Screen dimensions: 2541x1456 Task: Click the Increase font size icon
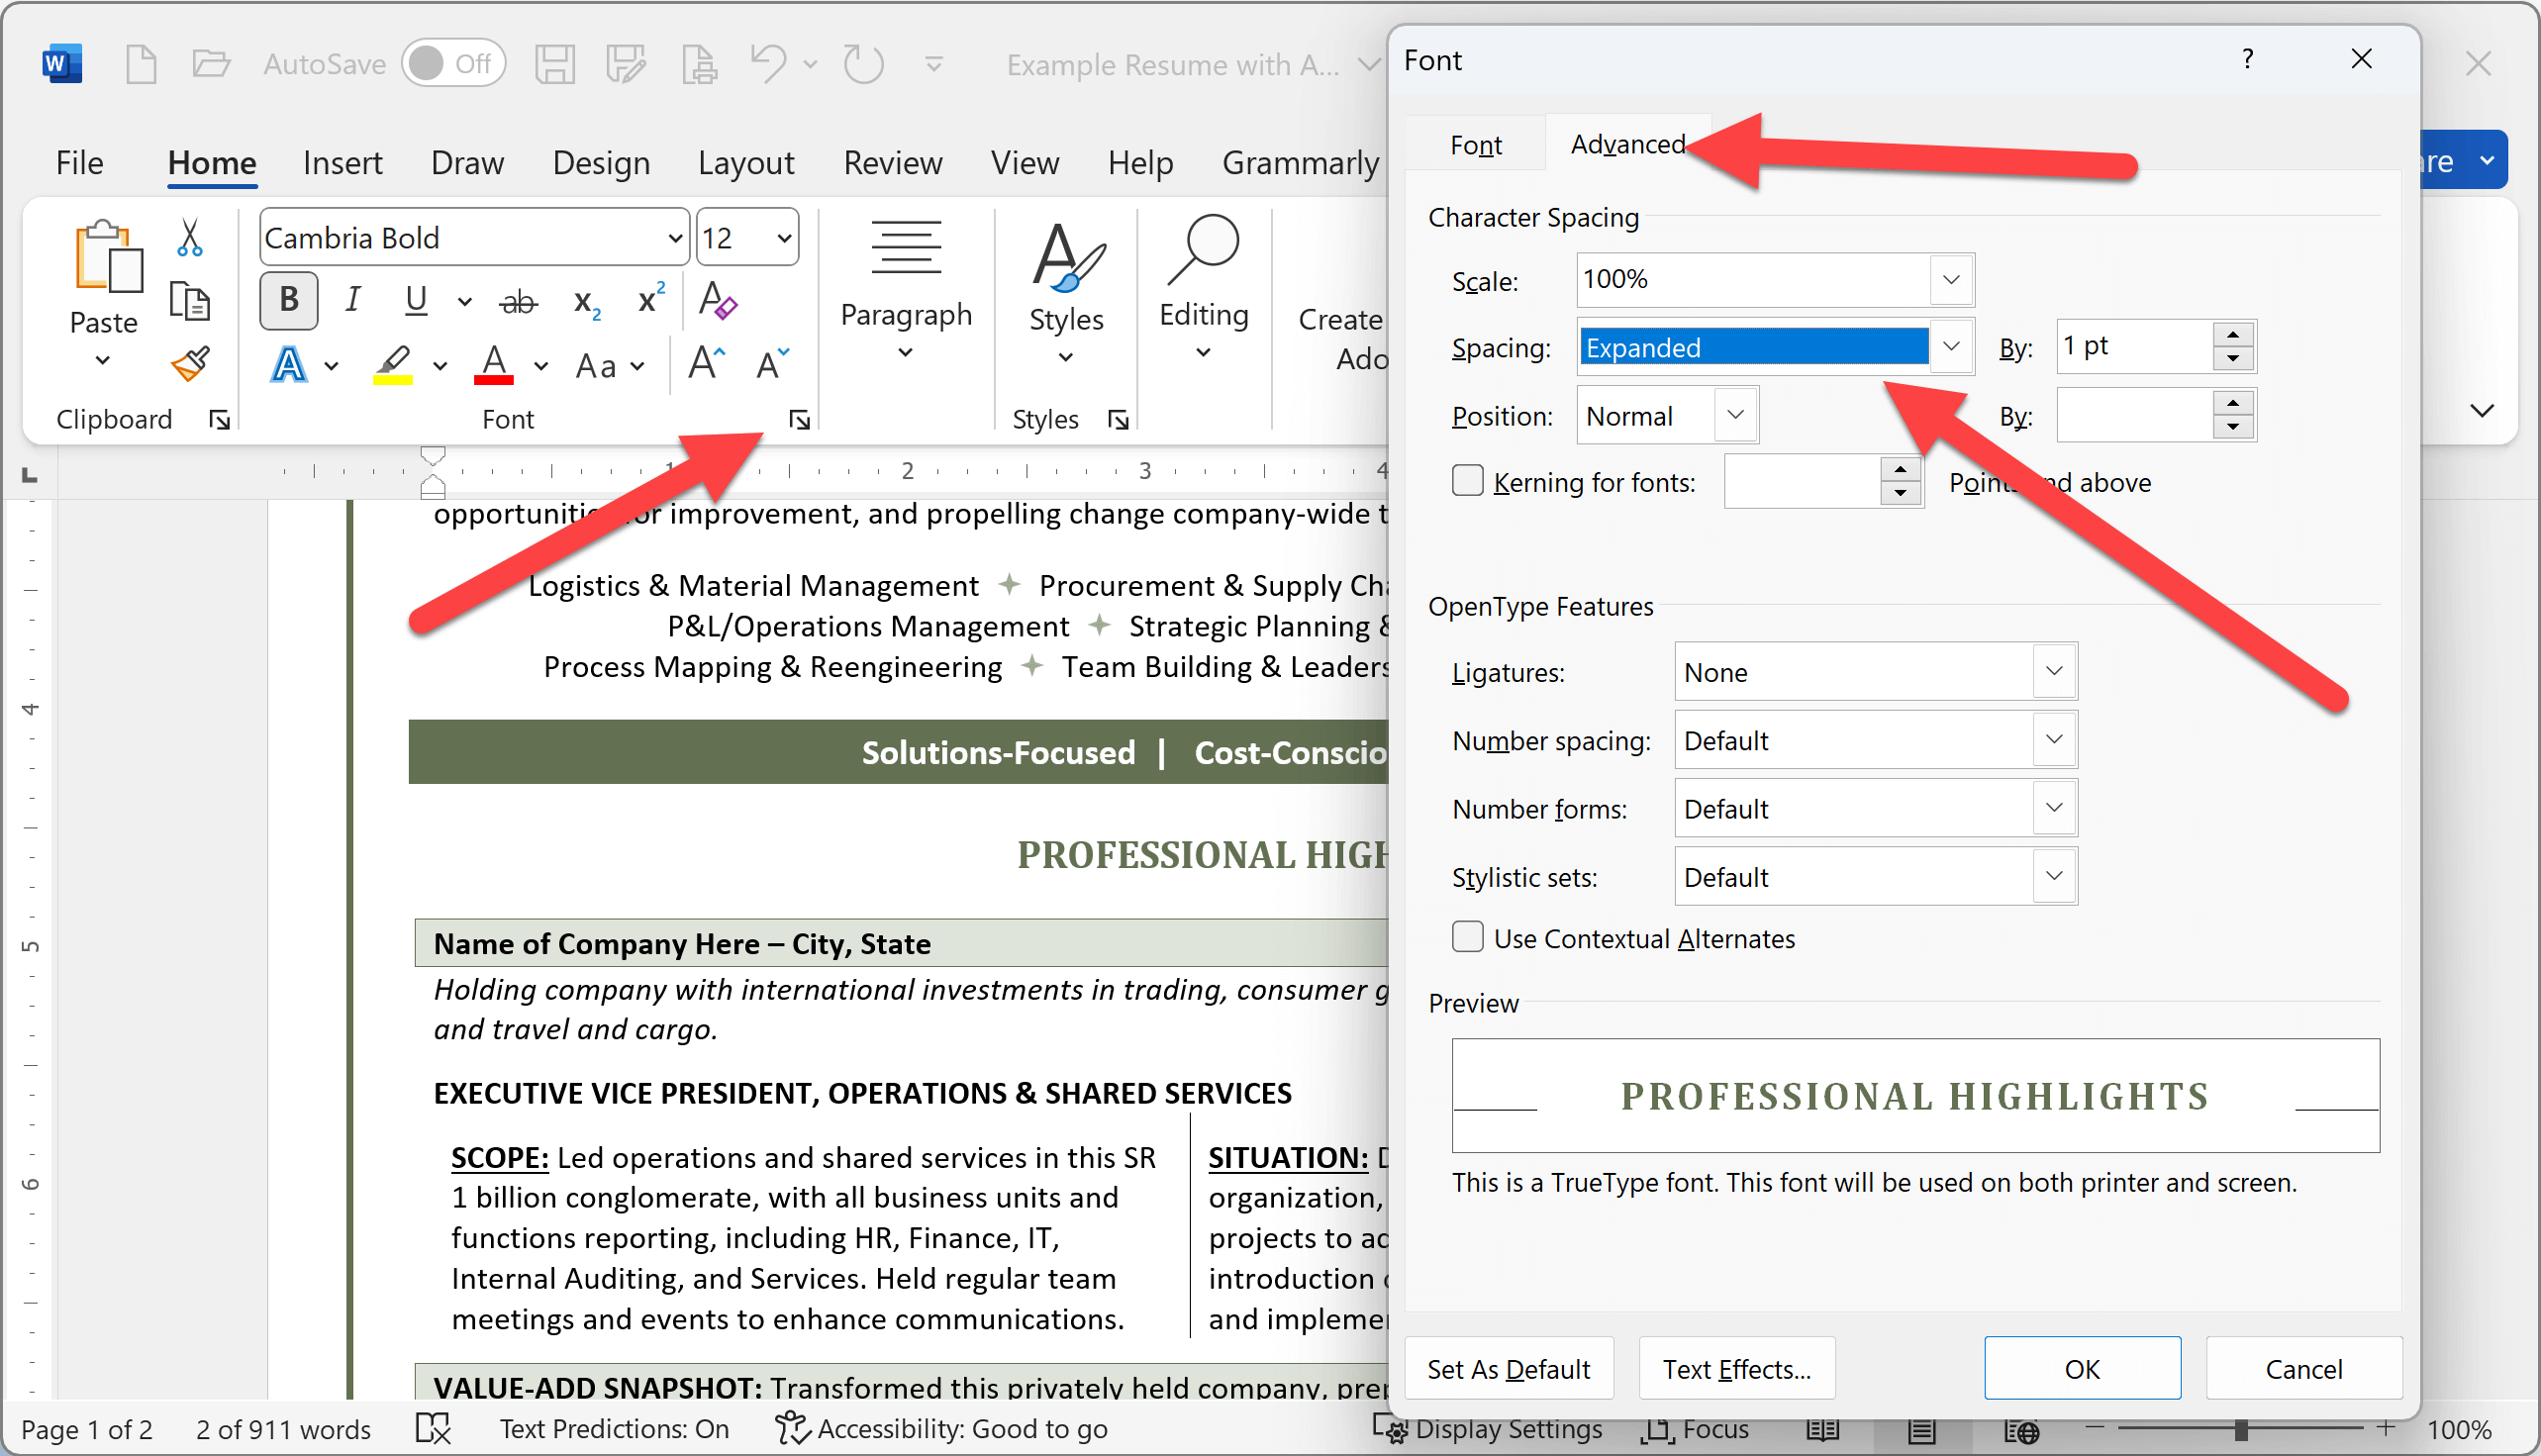(x=705, y=361)
